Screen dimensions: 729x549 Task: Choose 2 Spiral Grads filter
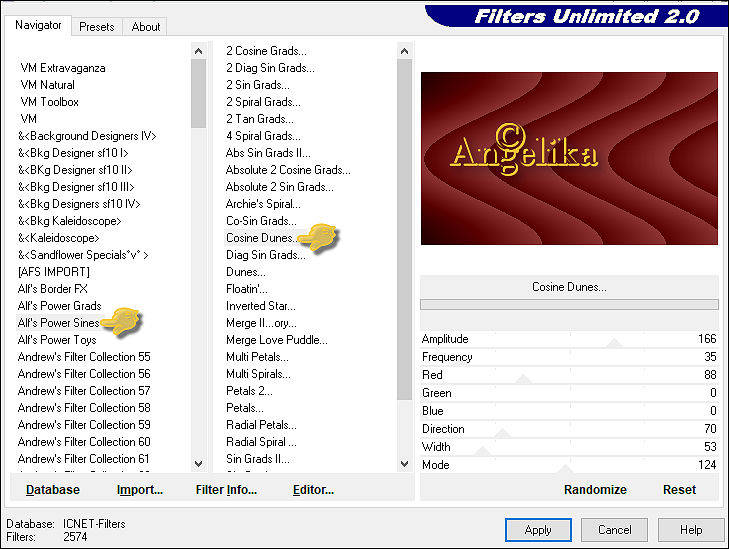263,102
